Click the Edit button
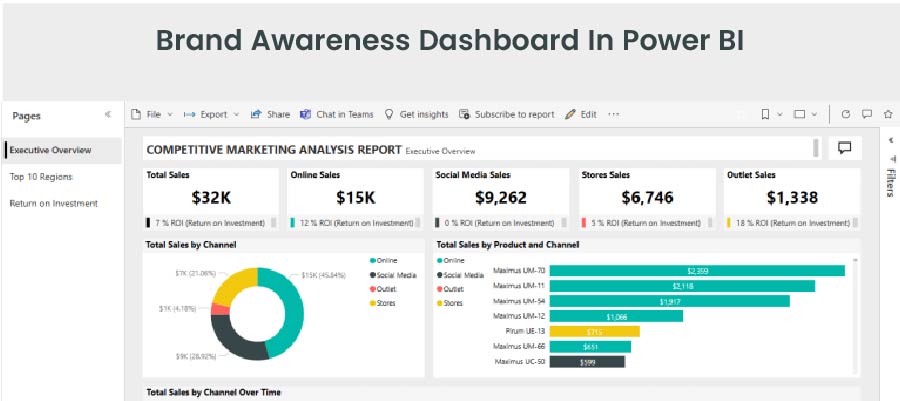Screen dimensions: 900x401 (x=581, y=115)
